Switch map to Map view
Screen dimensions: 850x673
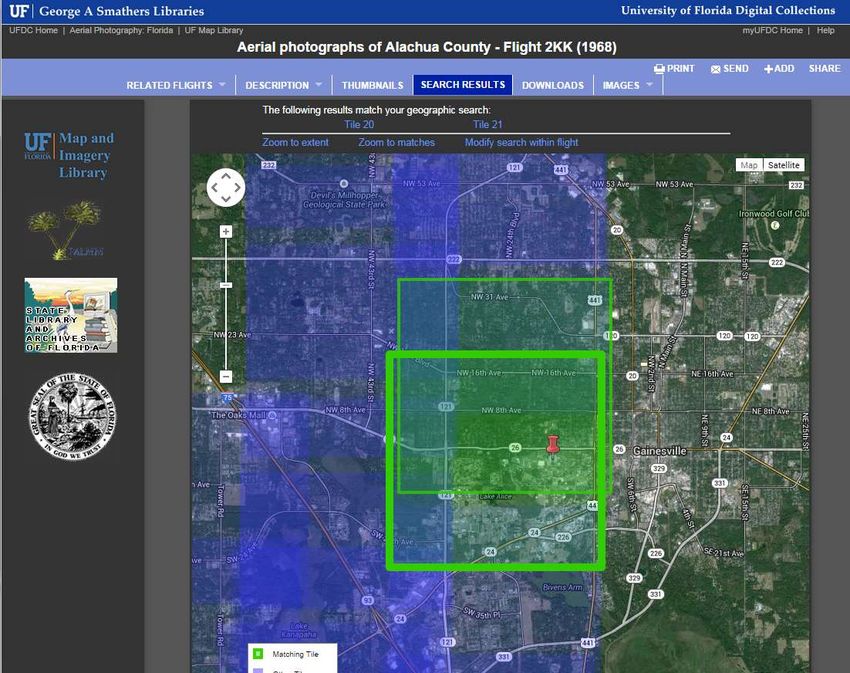[x=749, y=165]
